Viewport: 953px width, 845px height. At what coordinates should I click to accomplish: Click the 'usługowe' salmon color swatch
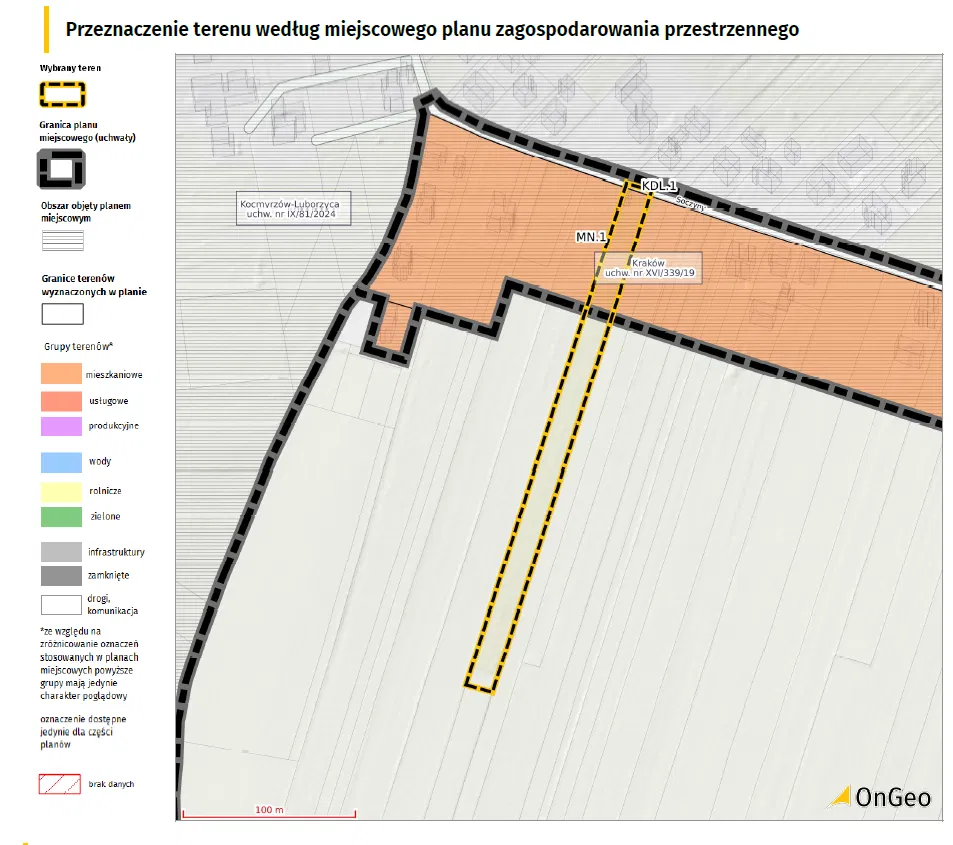[x=62, y=401]
